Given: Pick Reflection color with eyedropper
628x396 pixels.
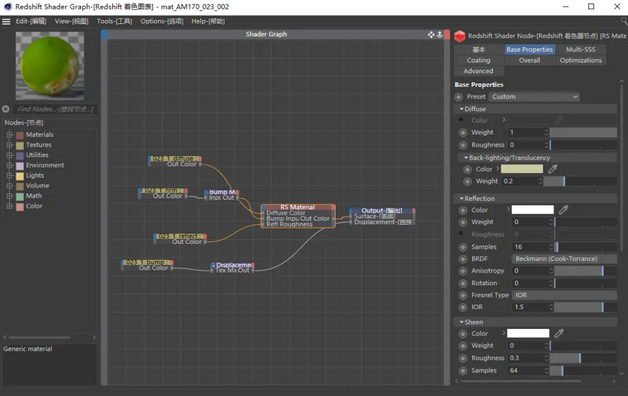Looking at the screenshot, I should pyautogui.click(x=564, y=209).
